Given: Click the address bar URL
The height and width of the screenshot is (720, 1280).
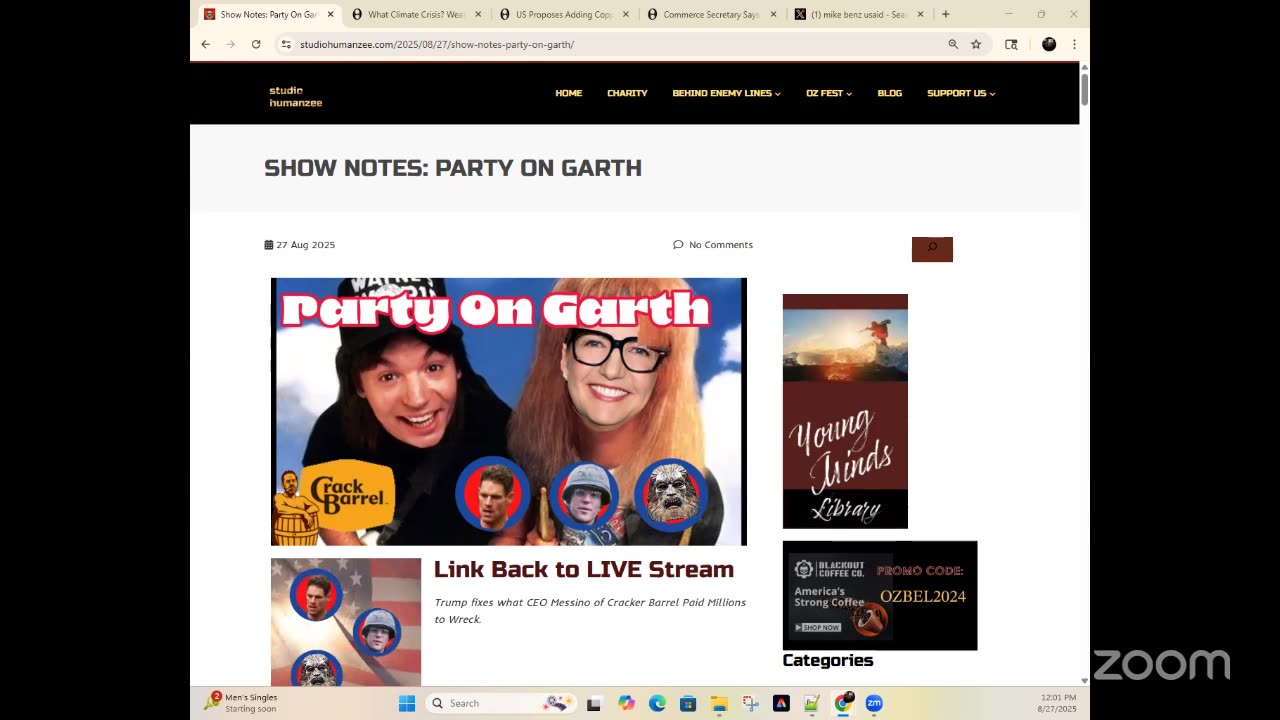Looking at the screenshot, I should 437,44.
